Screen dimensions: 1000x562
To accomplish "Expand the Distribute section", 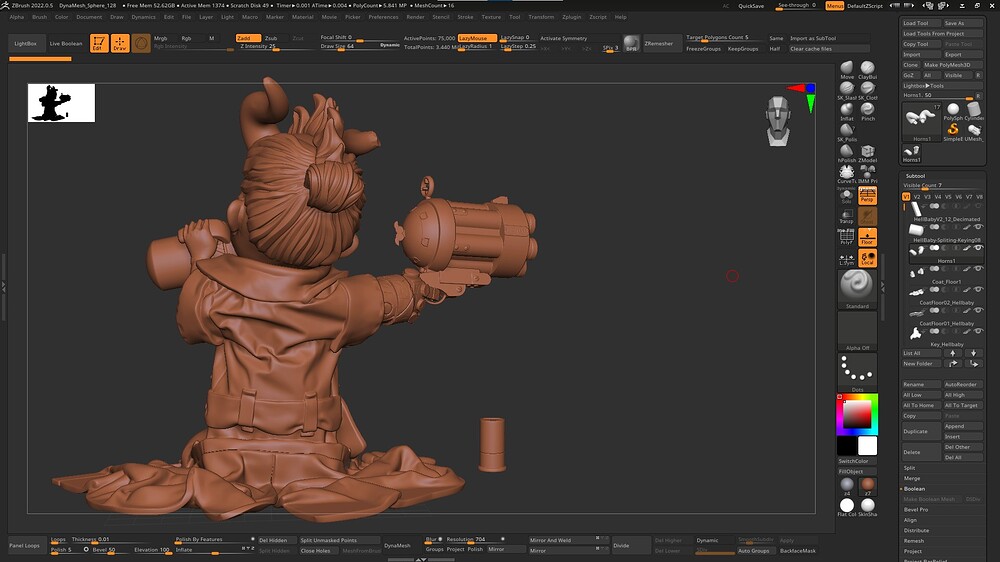I will click(916, 530).
